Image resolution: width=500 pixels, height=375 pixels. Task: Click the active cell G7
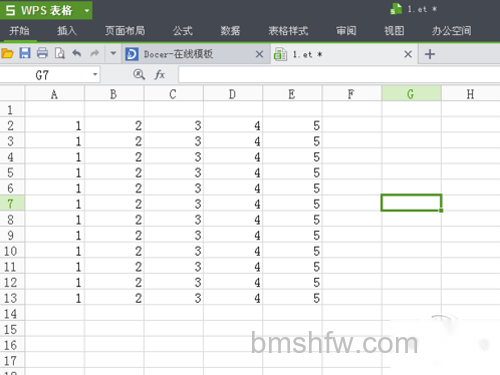point(411,203)
